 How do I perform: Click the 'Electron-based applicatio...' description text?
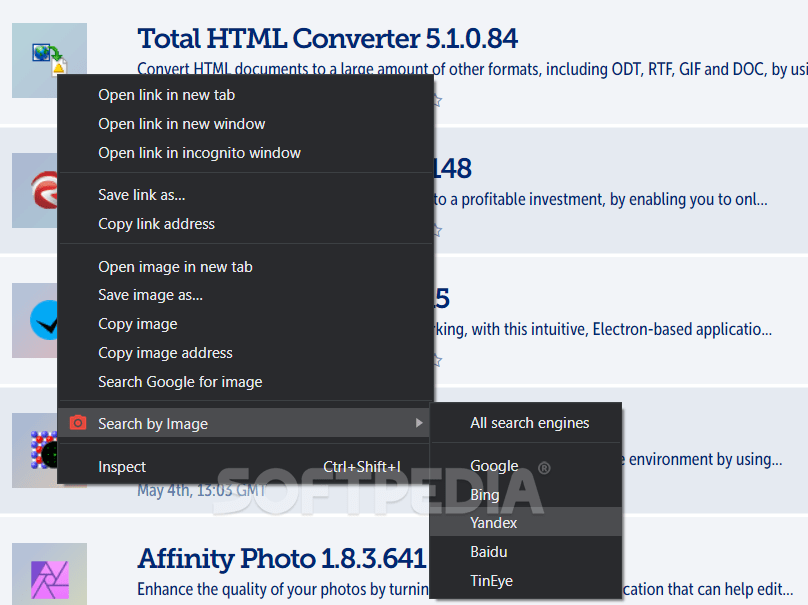[x=603, y=329]
